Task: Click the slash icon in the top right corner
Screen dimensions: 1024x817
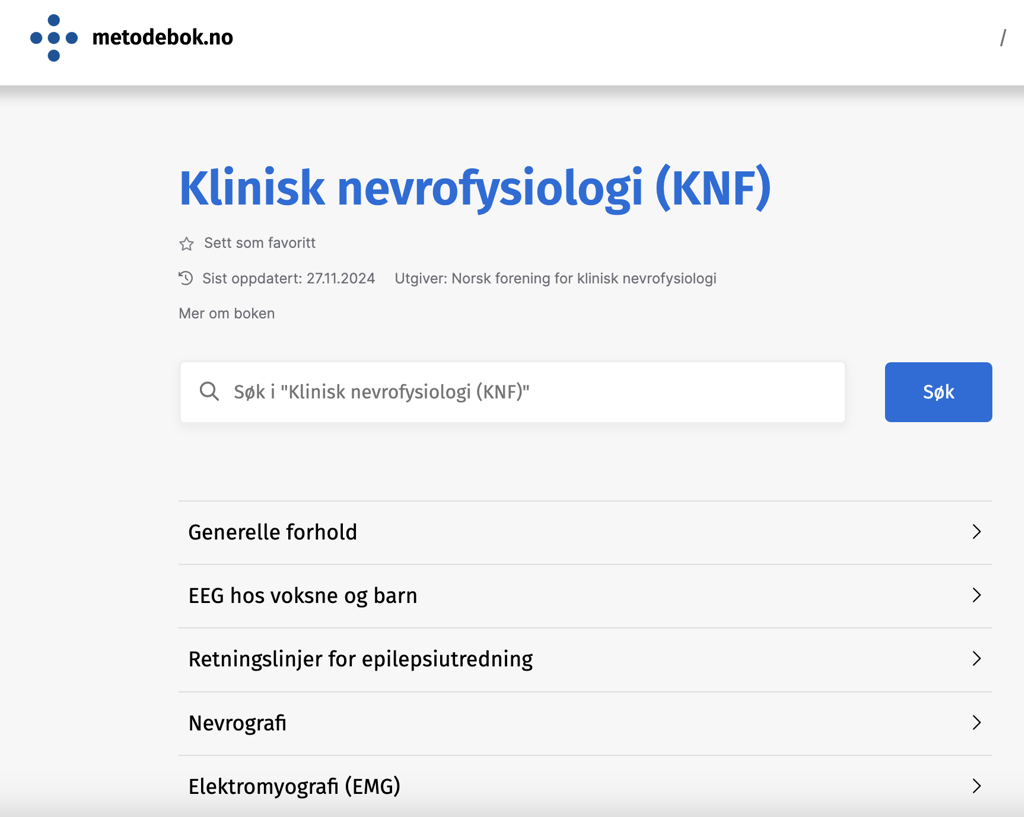Action: coord(1003,37)
